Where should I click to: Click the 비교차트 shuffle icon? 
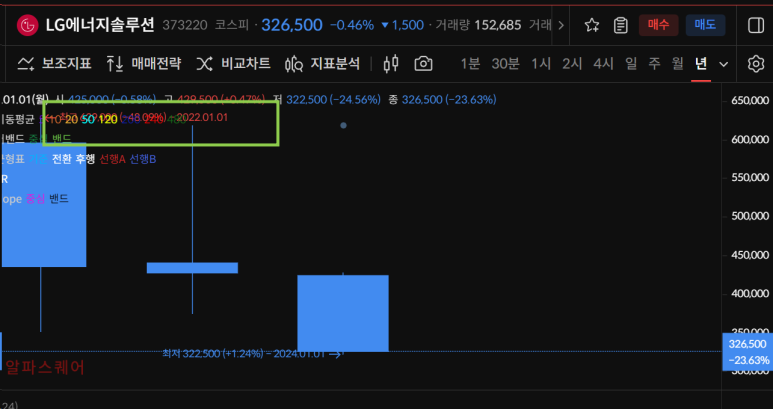204,64
